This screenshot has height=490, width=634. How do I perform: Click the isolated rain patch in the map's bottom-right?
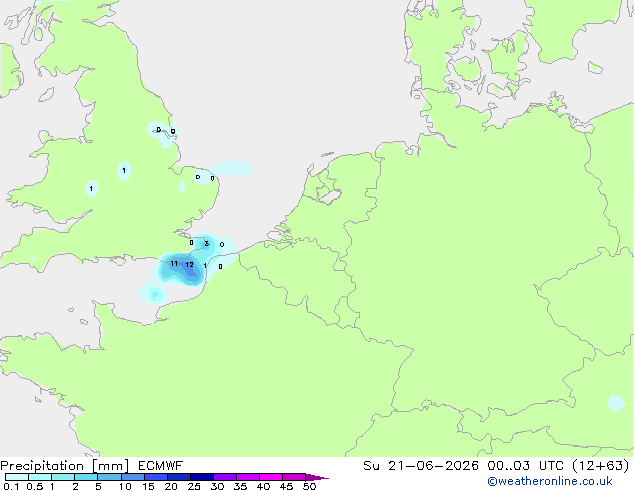coord(616,403)
